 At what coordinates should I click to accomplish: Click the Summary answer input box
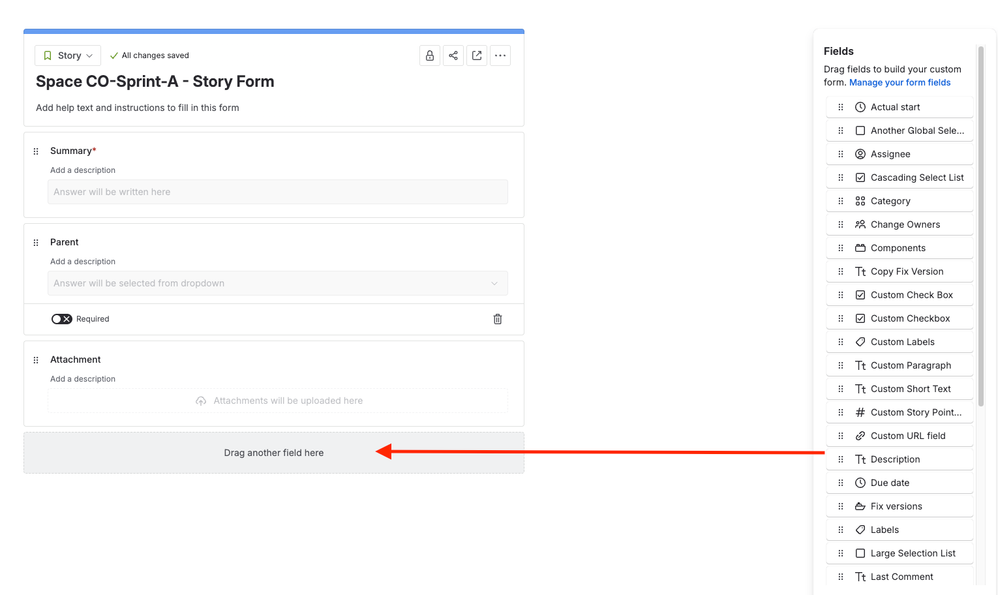pos(278,192)
